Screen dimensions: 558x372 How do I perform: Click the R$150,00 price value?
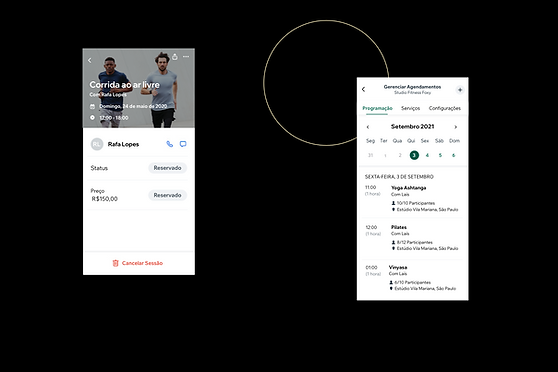104,199
